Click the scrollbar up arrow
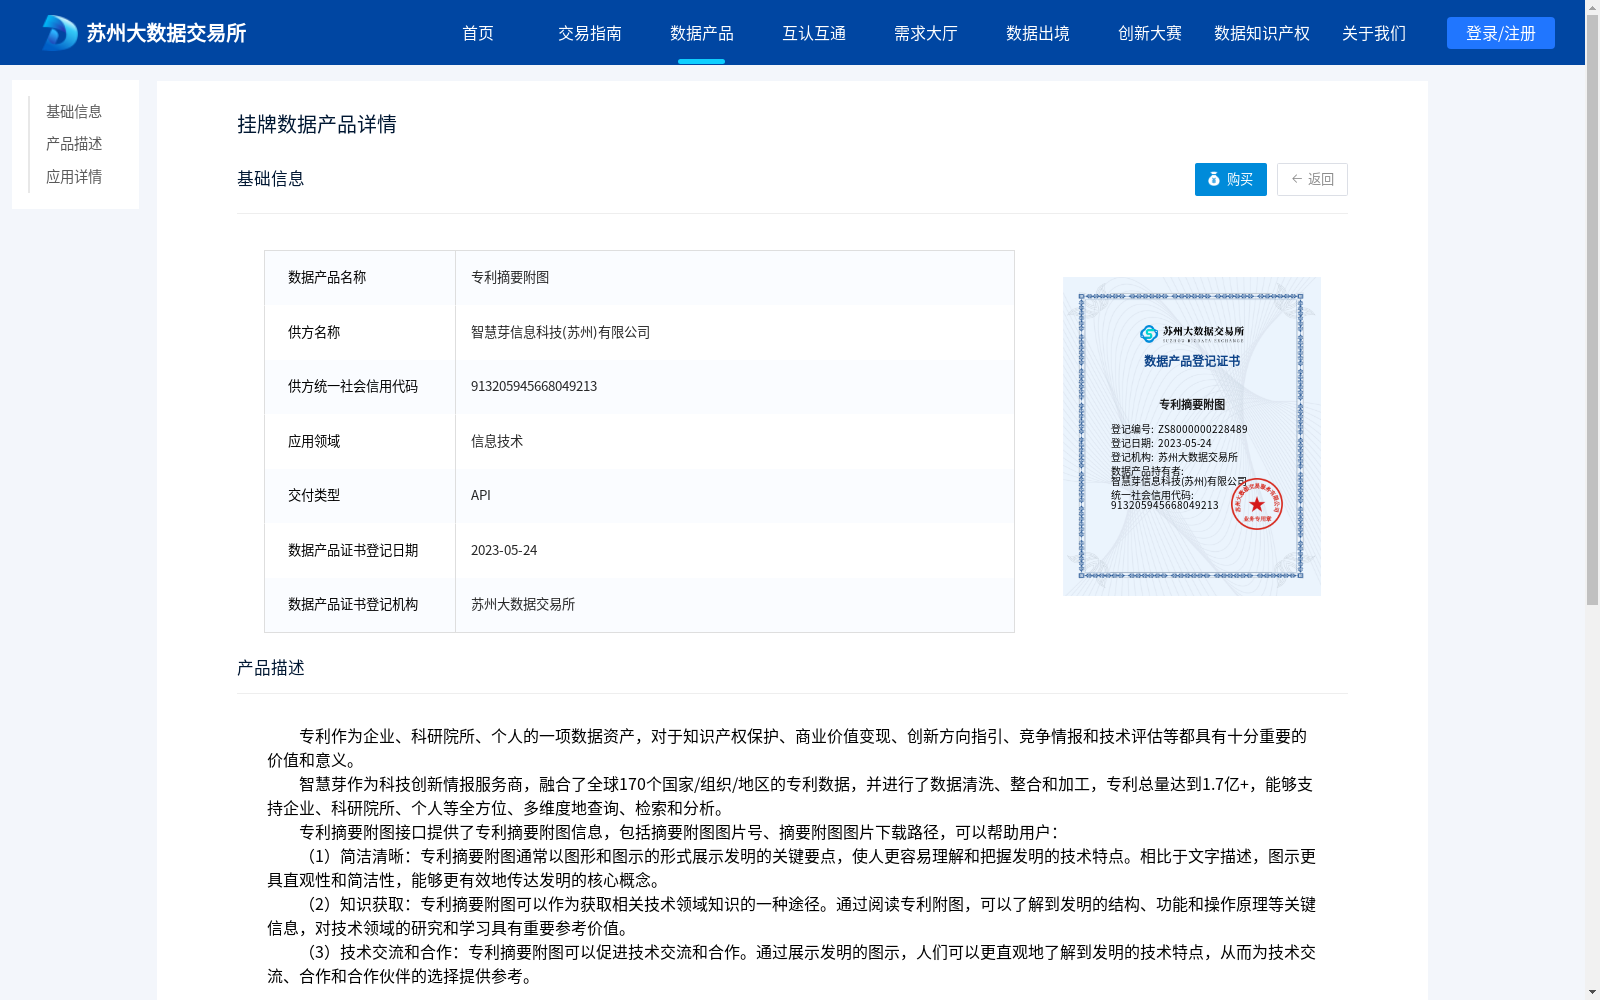Screen dimensions: 1600x1000 click(1592, 6)
